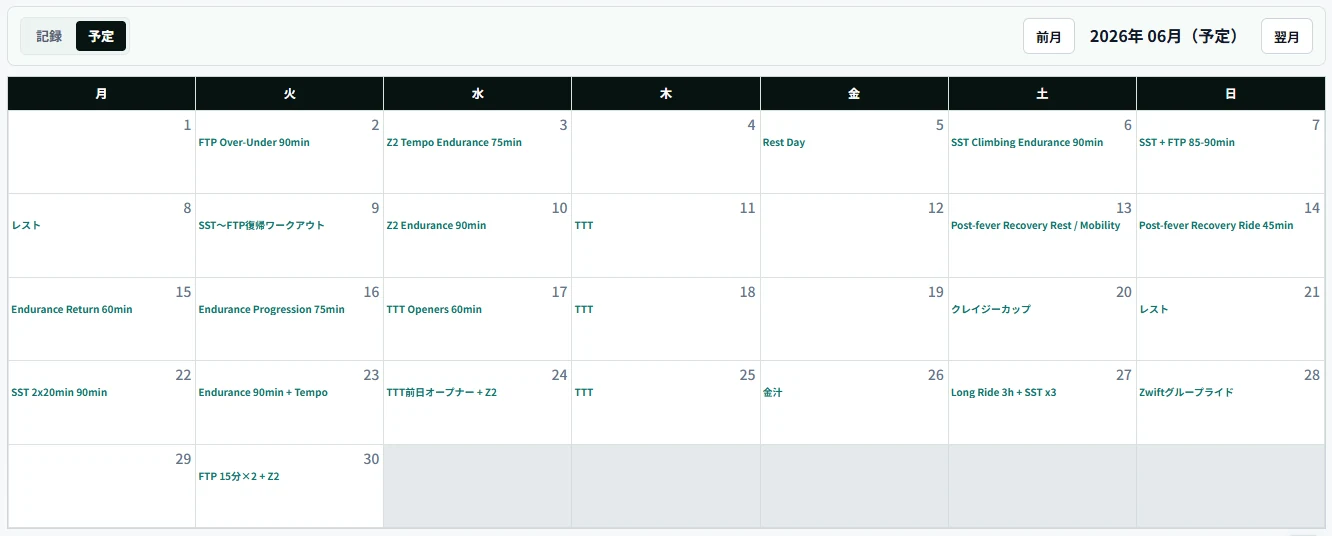The height and width of the screenshot is (536, 1332).
Task: Open Post-fever Recovery Rest / Mobility entry
Action: coord(1035,225)
